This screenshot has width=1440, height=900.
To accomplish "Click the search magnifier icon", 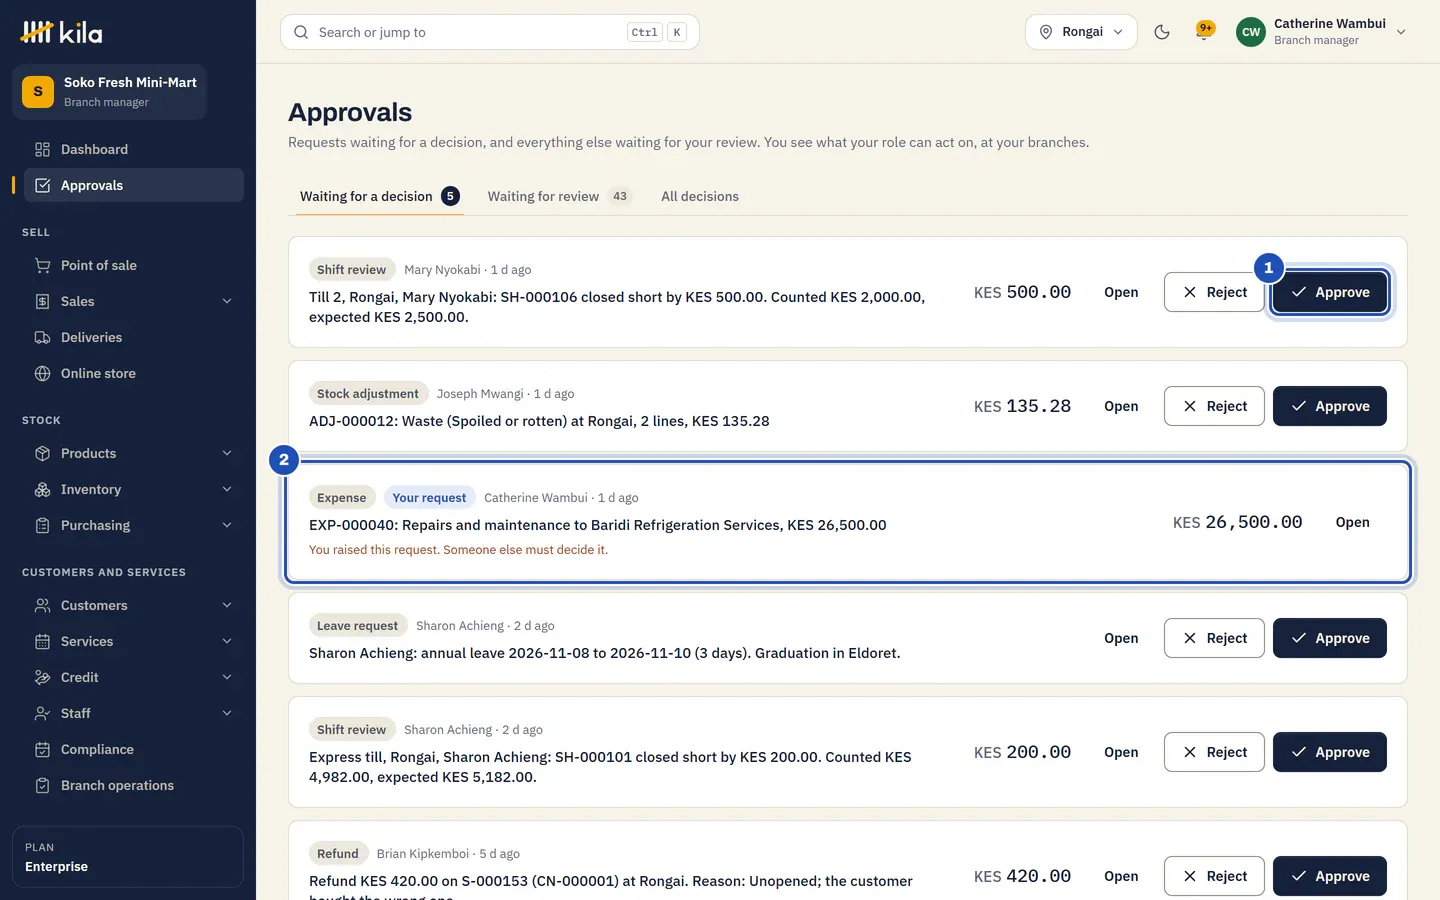I will [x=301, y=32].
